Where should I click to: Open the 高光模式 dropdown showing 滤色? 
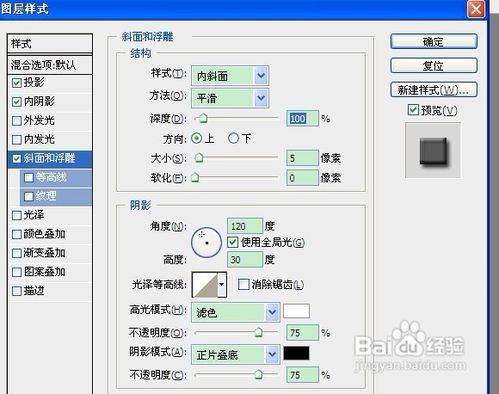(235, 312)
